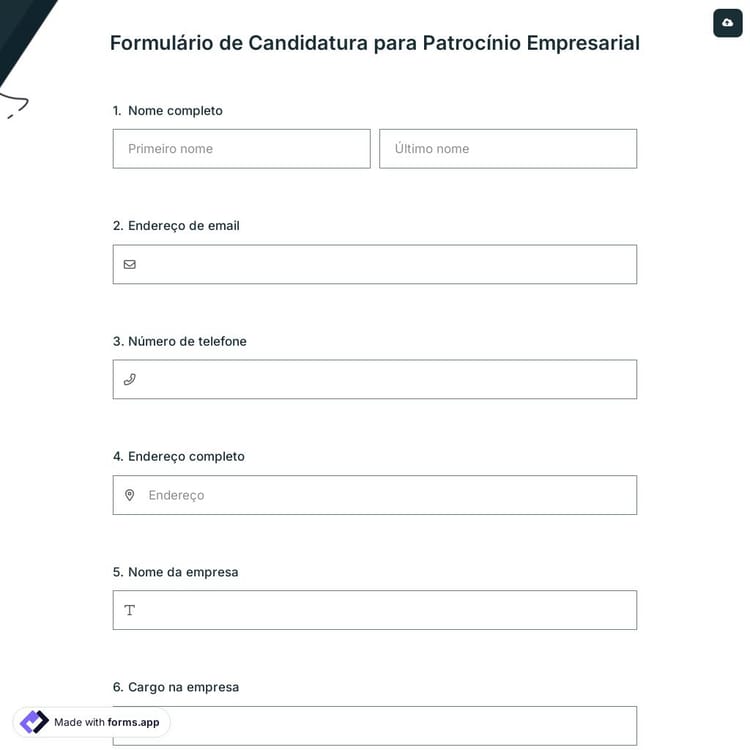Click into the Nome da empresa field

tap(385, 610)
